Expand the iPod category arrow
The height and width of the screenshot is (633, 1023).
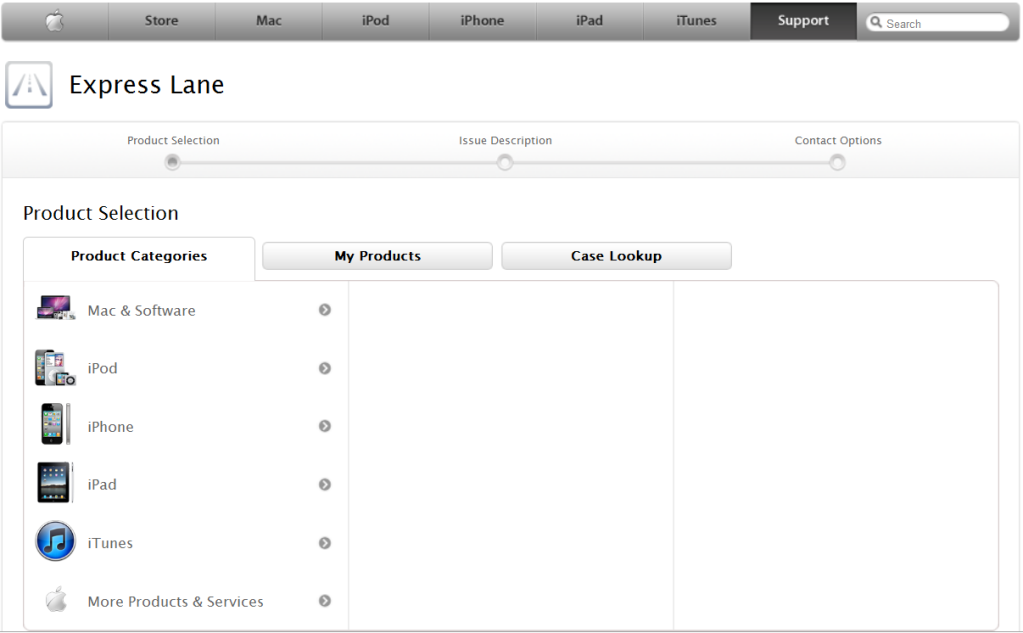[324, 368]
